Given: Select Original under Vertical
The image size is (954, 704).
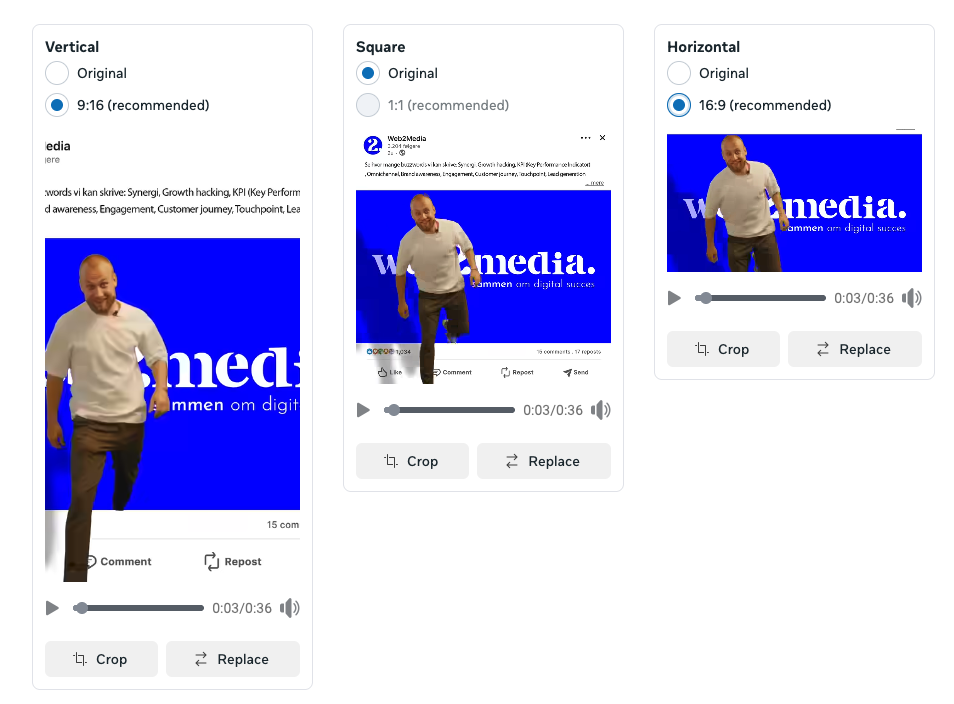Looking at the screenshot, I should point(57,73).
